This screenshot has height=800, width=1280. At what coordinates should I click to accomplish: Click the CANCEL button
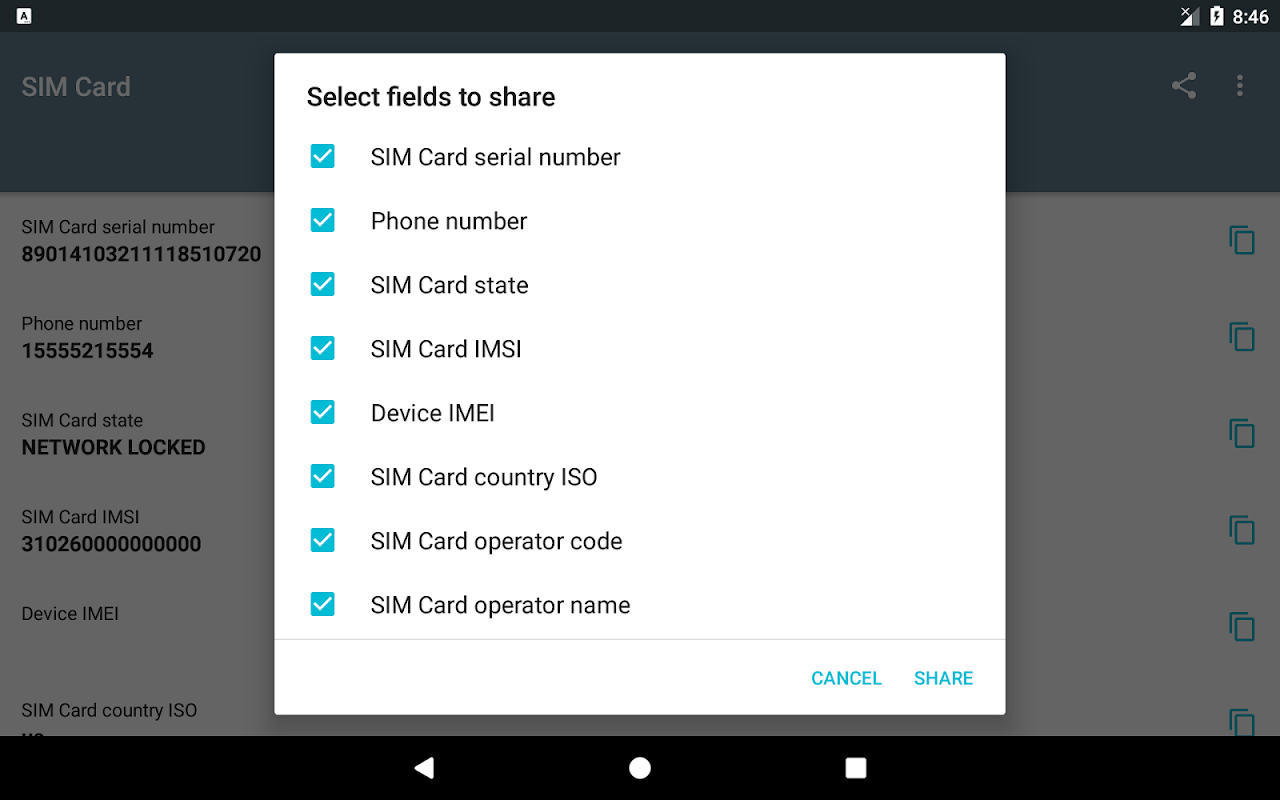point(846,678)
